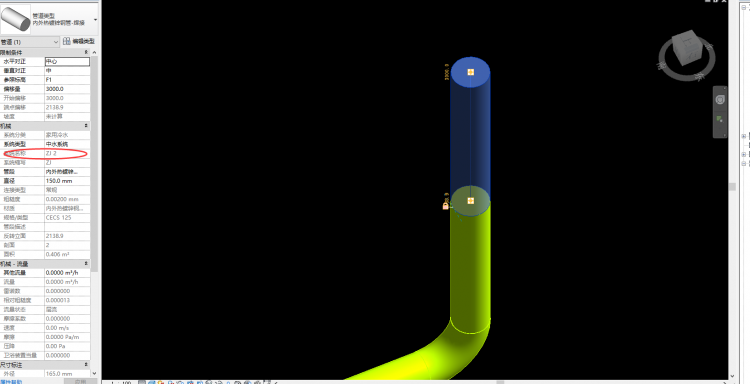Click the 系统类型 value 中水系统

click(x=67, y=144)
